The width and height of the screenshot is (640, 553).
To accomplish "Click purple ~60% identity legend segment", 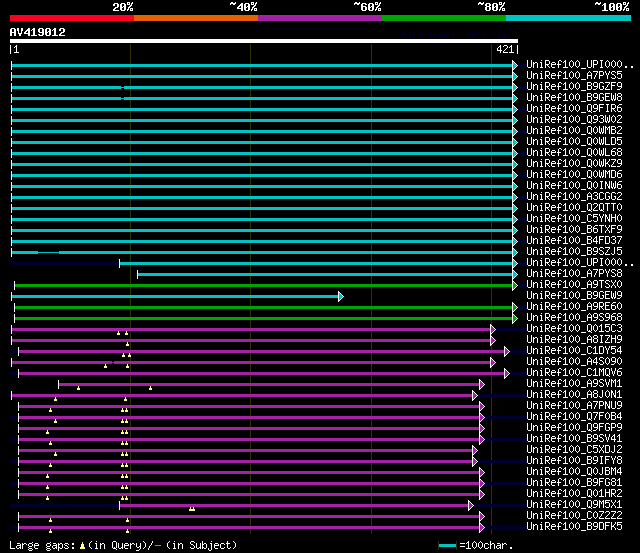I will (x=320, y=18).
